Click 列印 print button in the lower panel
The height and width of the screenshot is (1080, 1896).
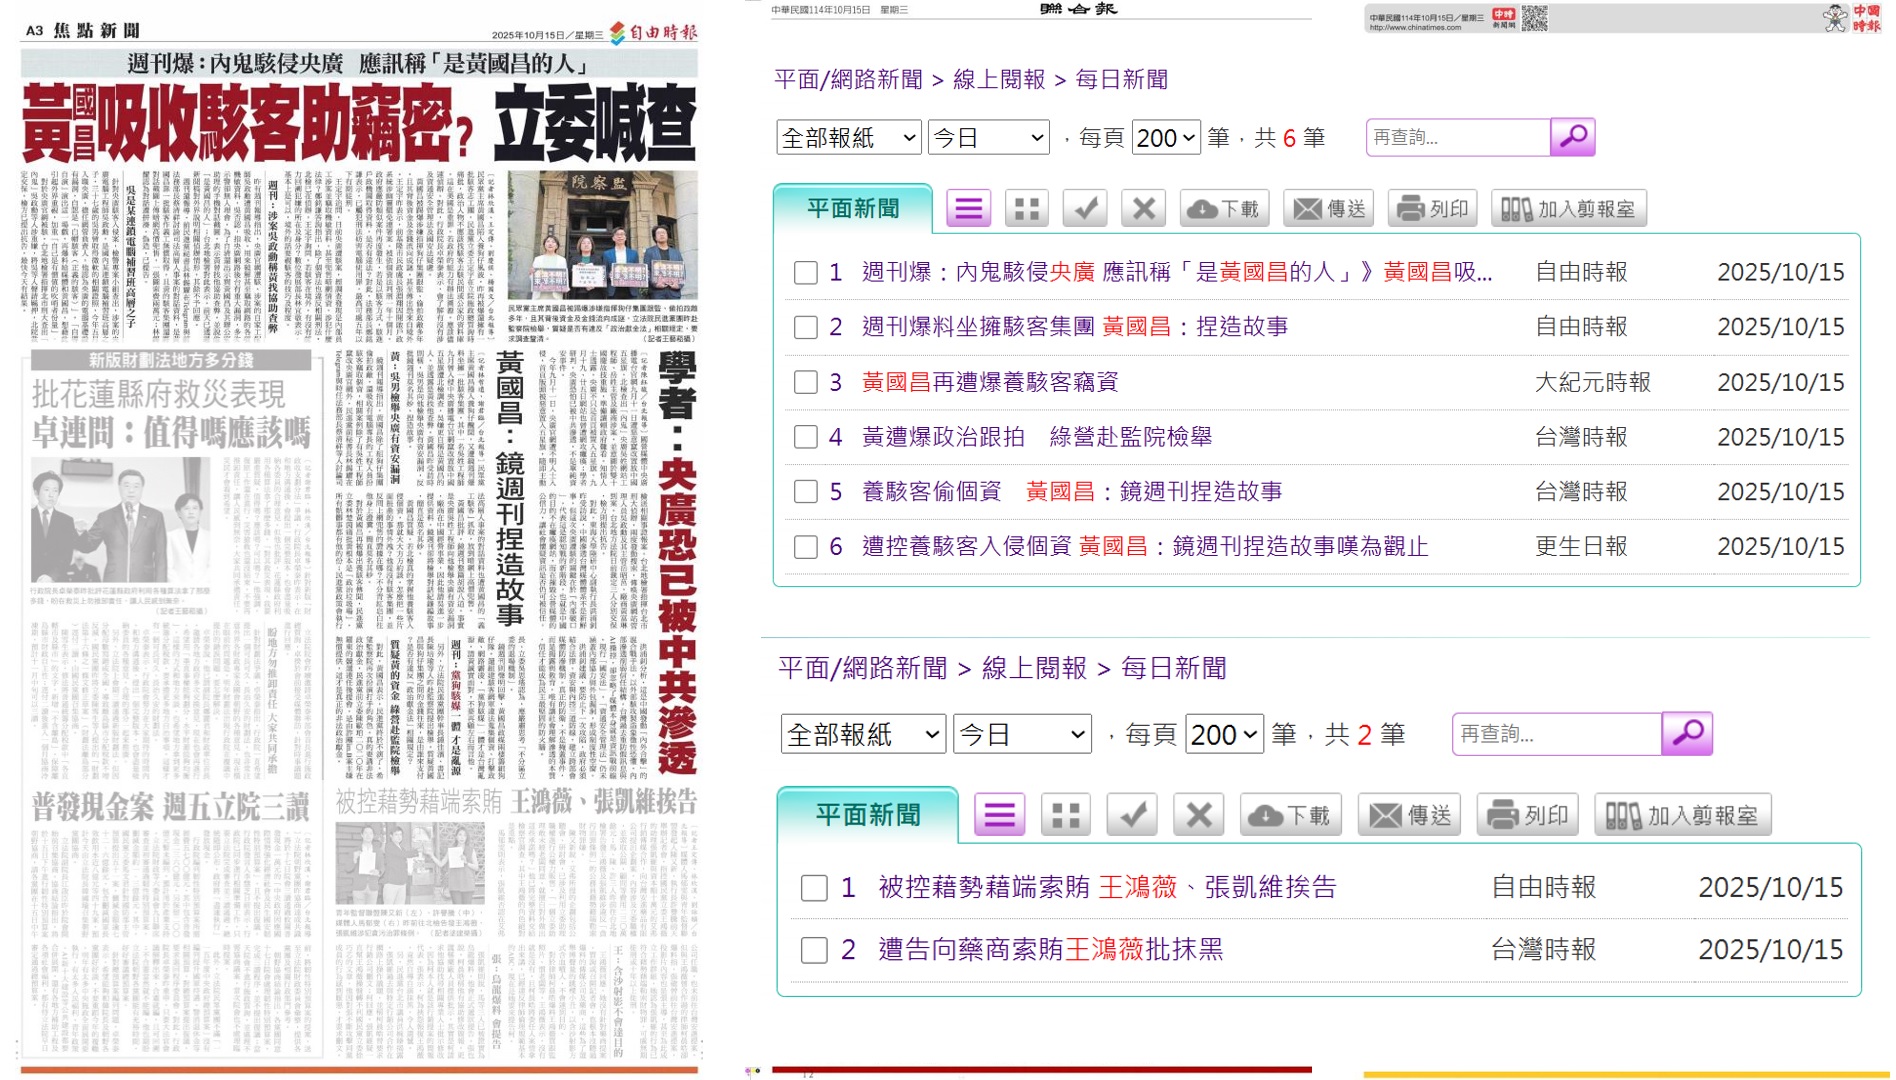(1527, 815)
